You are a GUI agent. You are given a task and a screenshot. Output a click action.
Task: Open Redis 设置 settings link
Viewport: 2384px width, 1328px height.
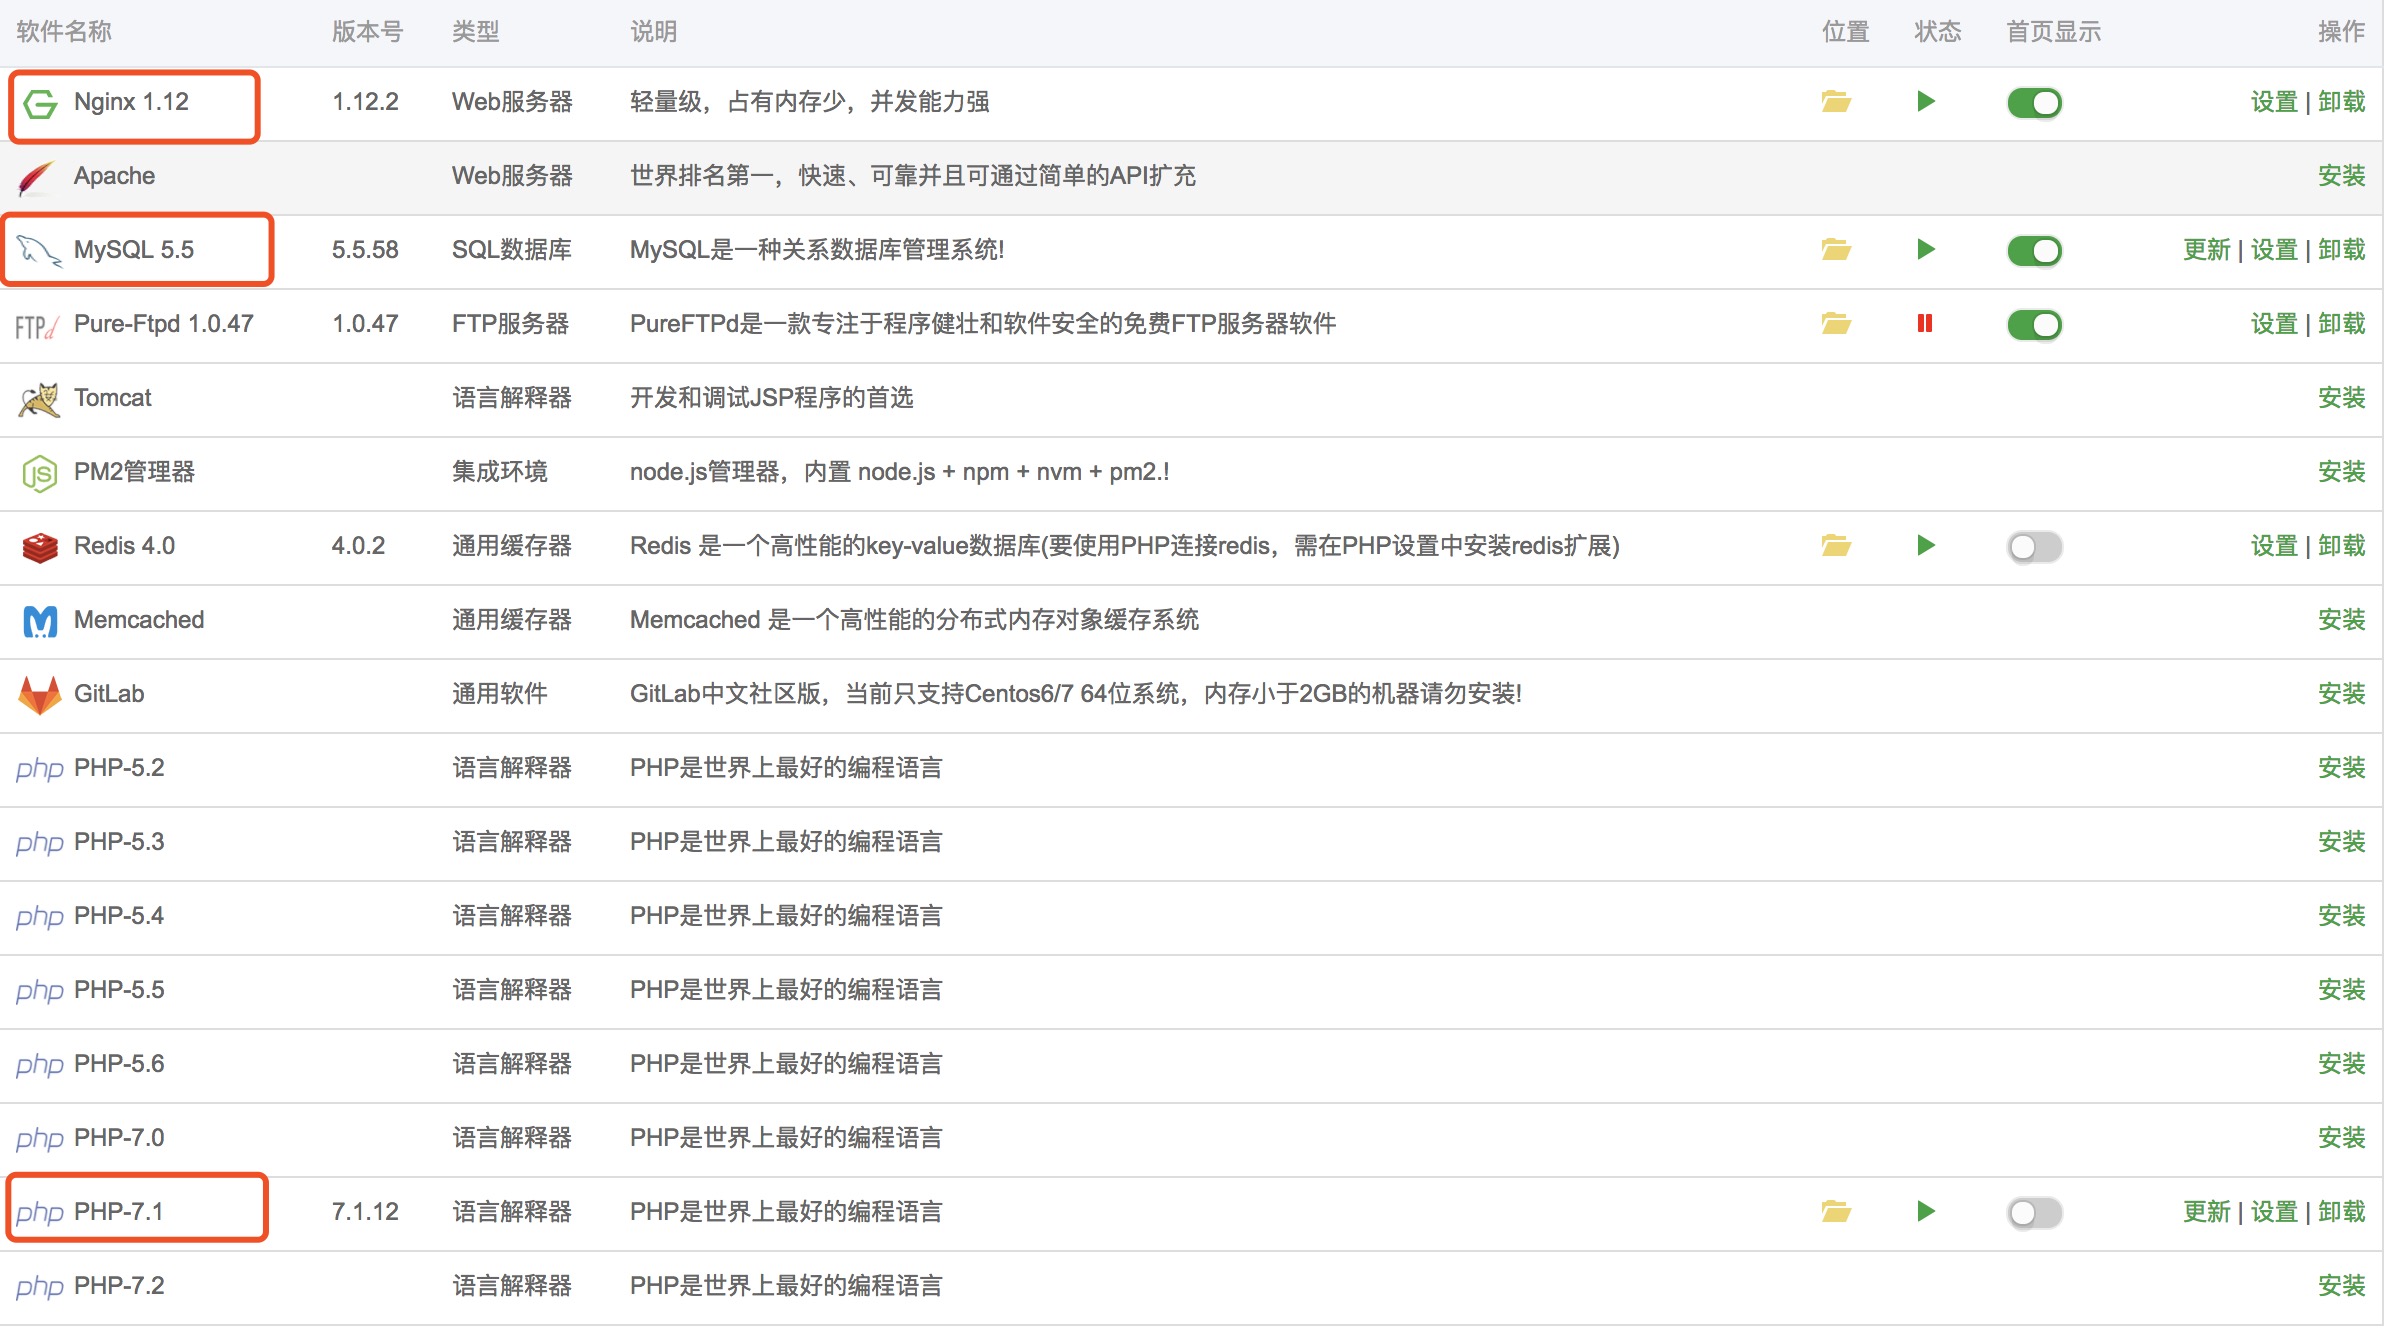tap(2274, 546)
